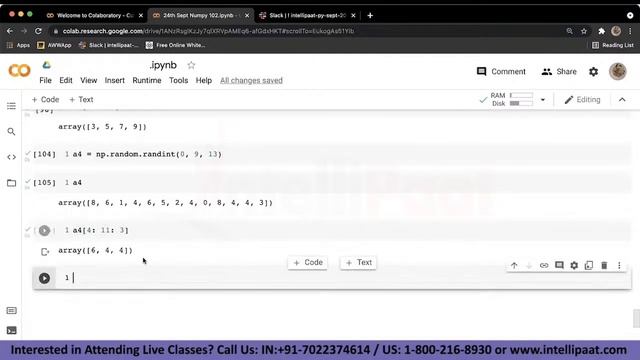Collapse the header with the chevron
The image size is (640, 360).
pos(622,100)
